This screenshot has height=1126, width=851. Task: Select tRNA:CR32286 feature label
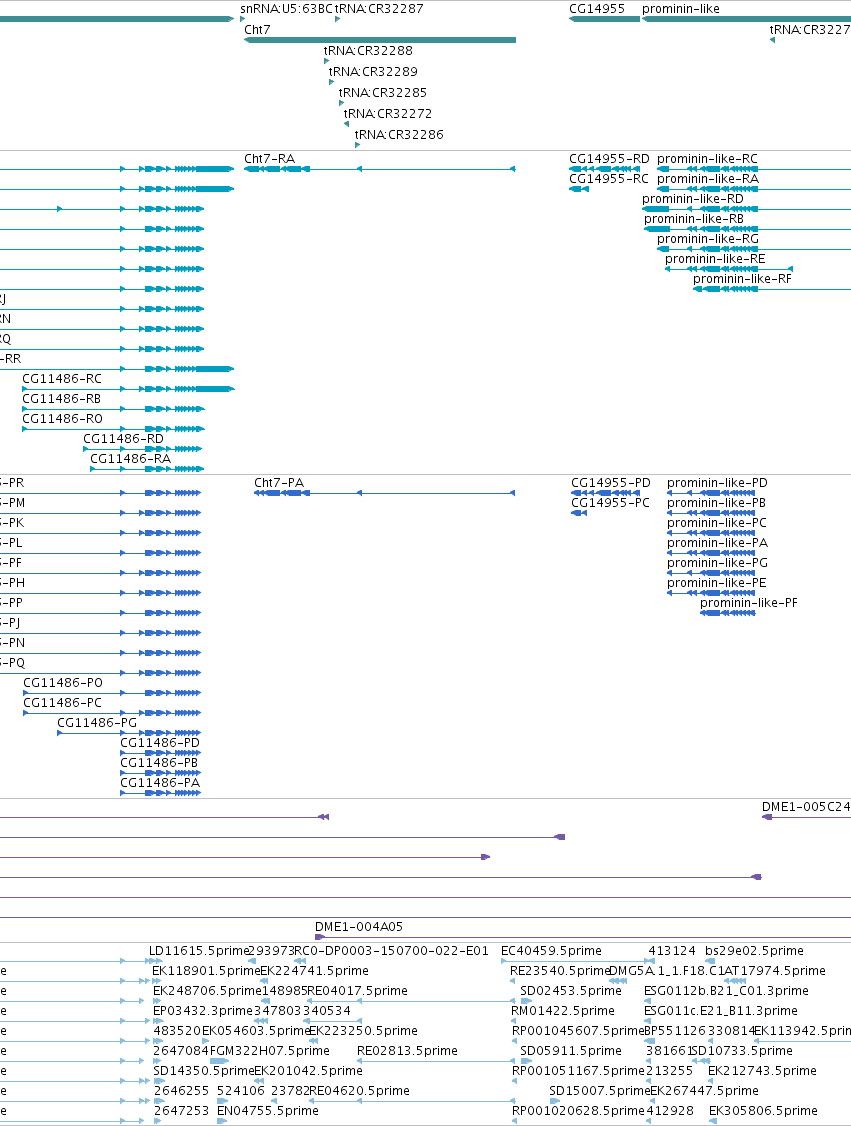pos(399,134)
